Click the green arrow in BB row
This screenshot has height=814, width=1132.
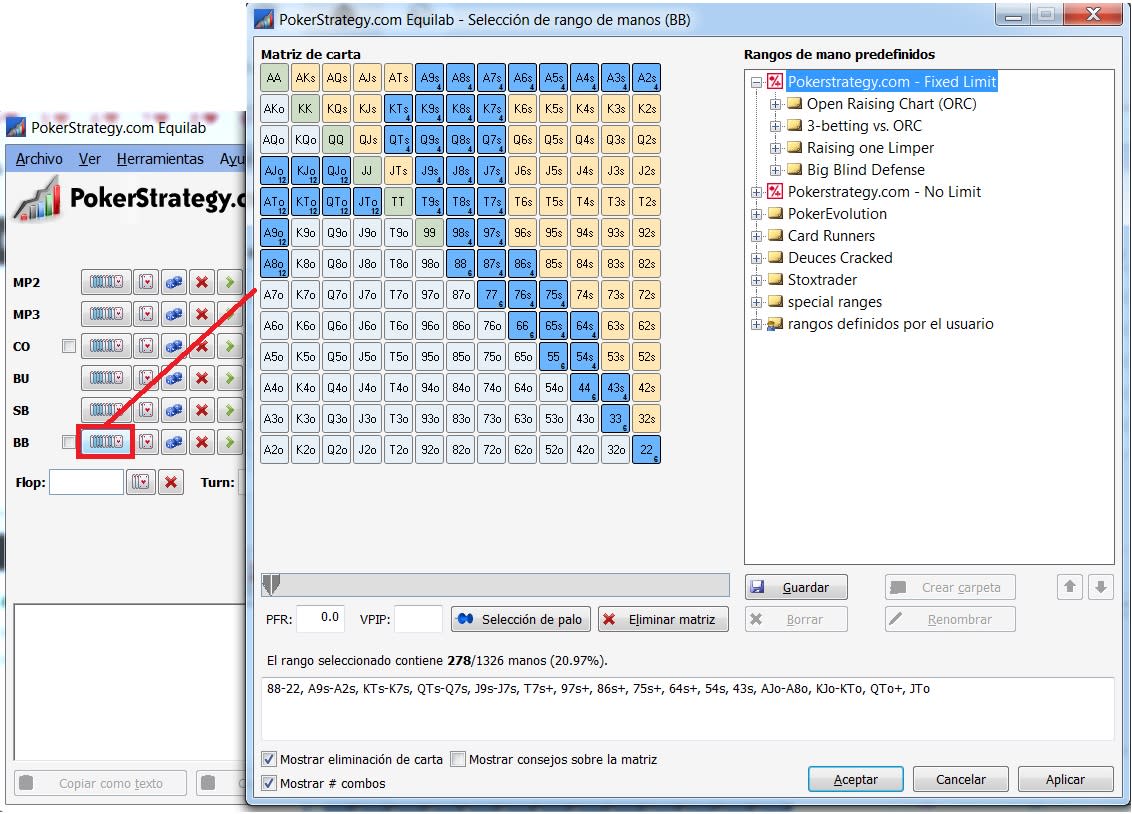230,442
